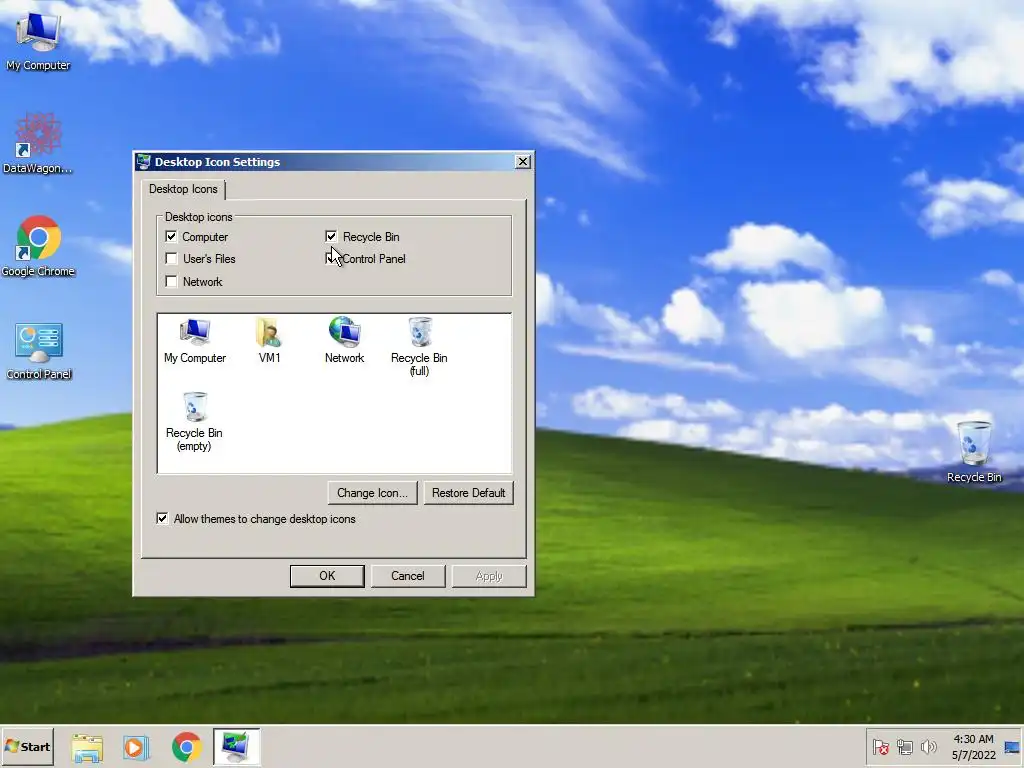Toggle Allow themes to change desktop icons
1024x768 pixels.
click(162, 519)
